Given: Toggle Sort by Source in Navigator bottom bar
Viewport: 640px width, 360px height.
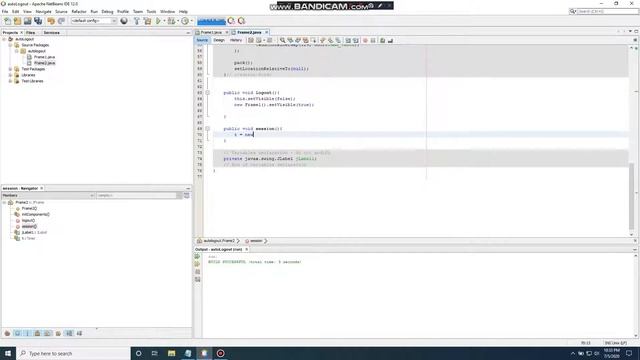Looking at the screenshot, I should tap(79, 333).
